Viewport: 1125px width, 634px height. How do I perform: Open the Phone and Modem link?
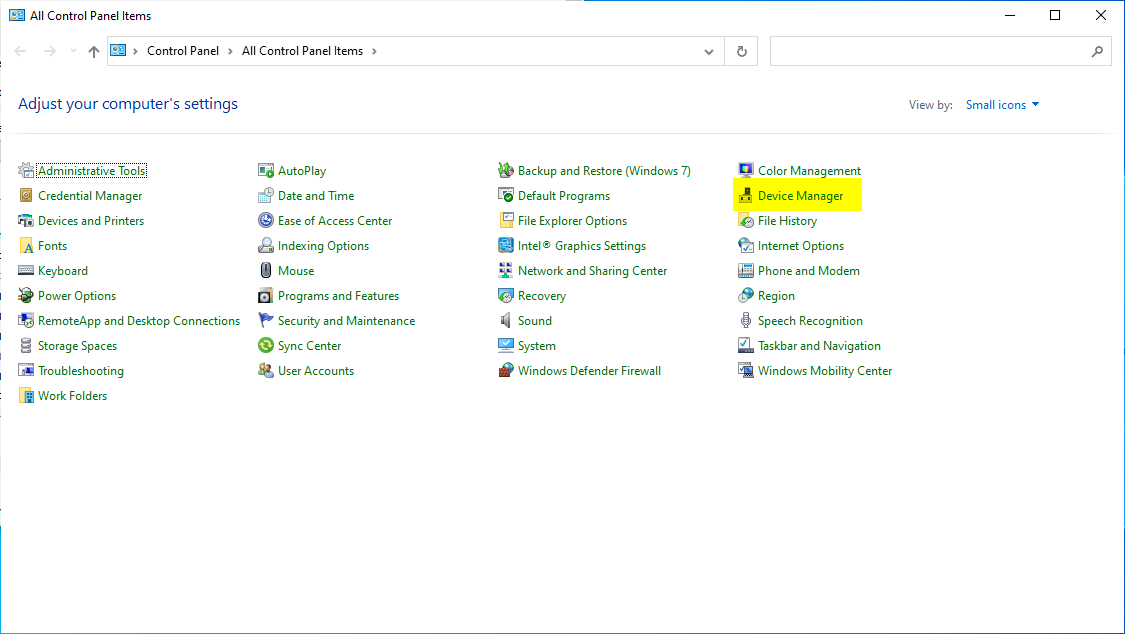tap(809, 270)
